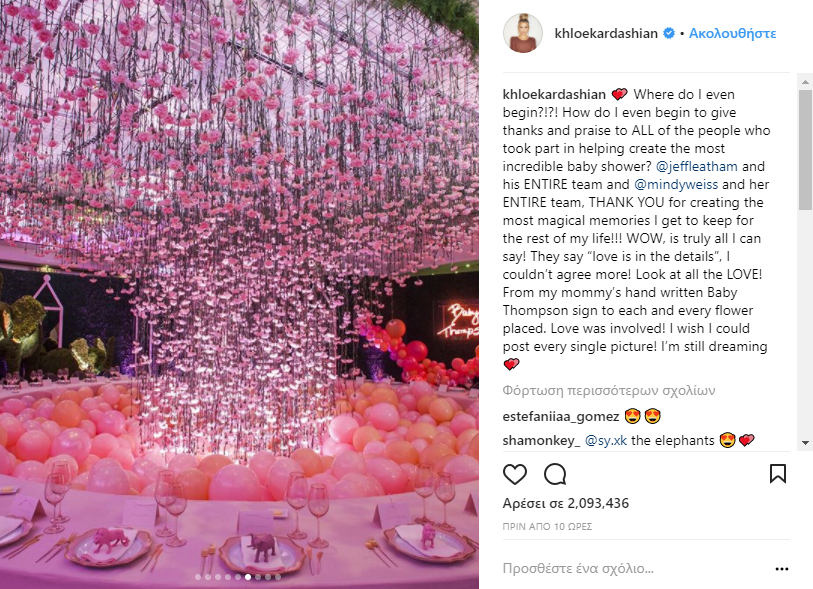Image resolution: width=813 pixels, height=589 pixels.
Task: Open comments with the speech bubble icon
Action: pos(555,474)
